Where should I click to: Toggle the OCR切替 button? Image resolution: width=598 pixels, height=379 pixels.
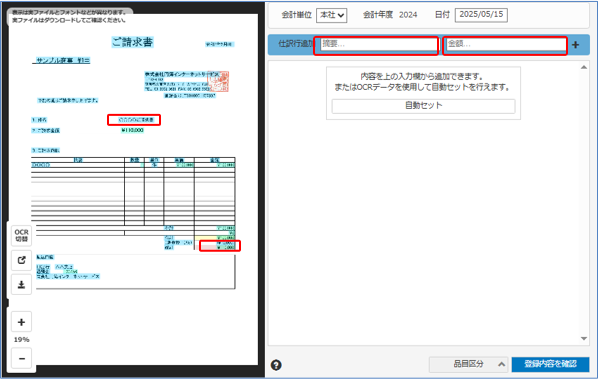[21, 235]
